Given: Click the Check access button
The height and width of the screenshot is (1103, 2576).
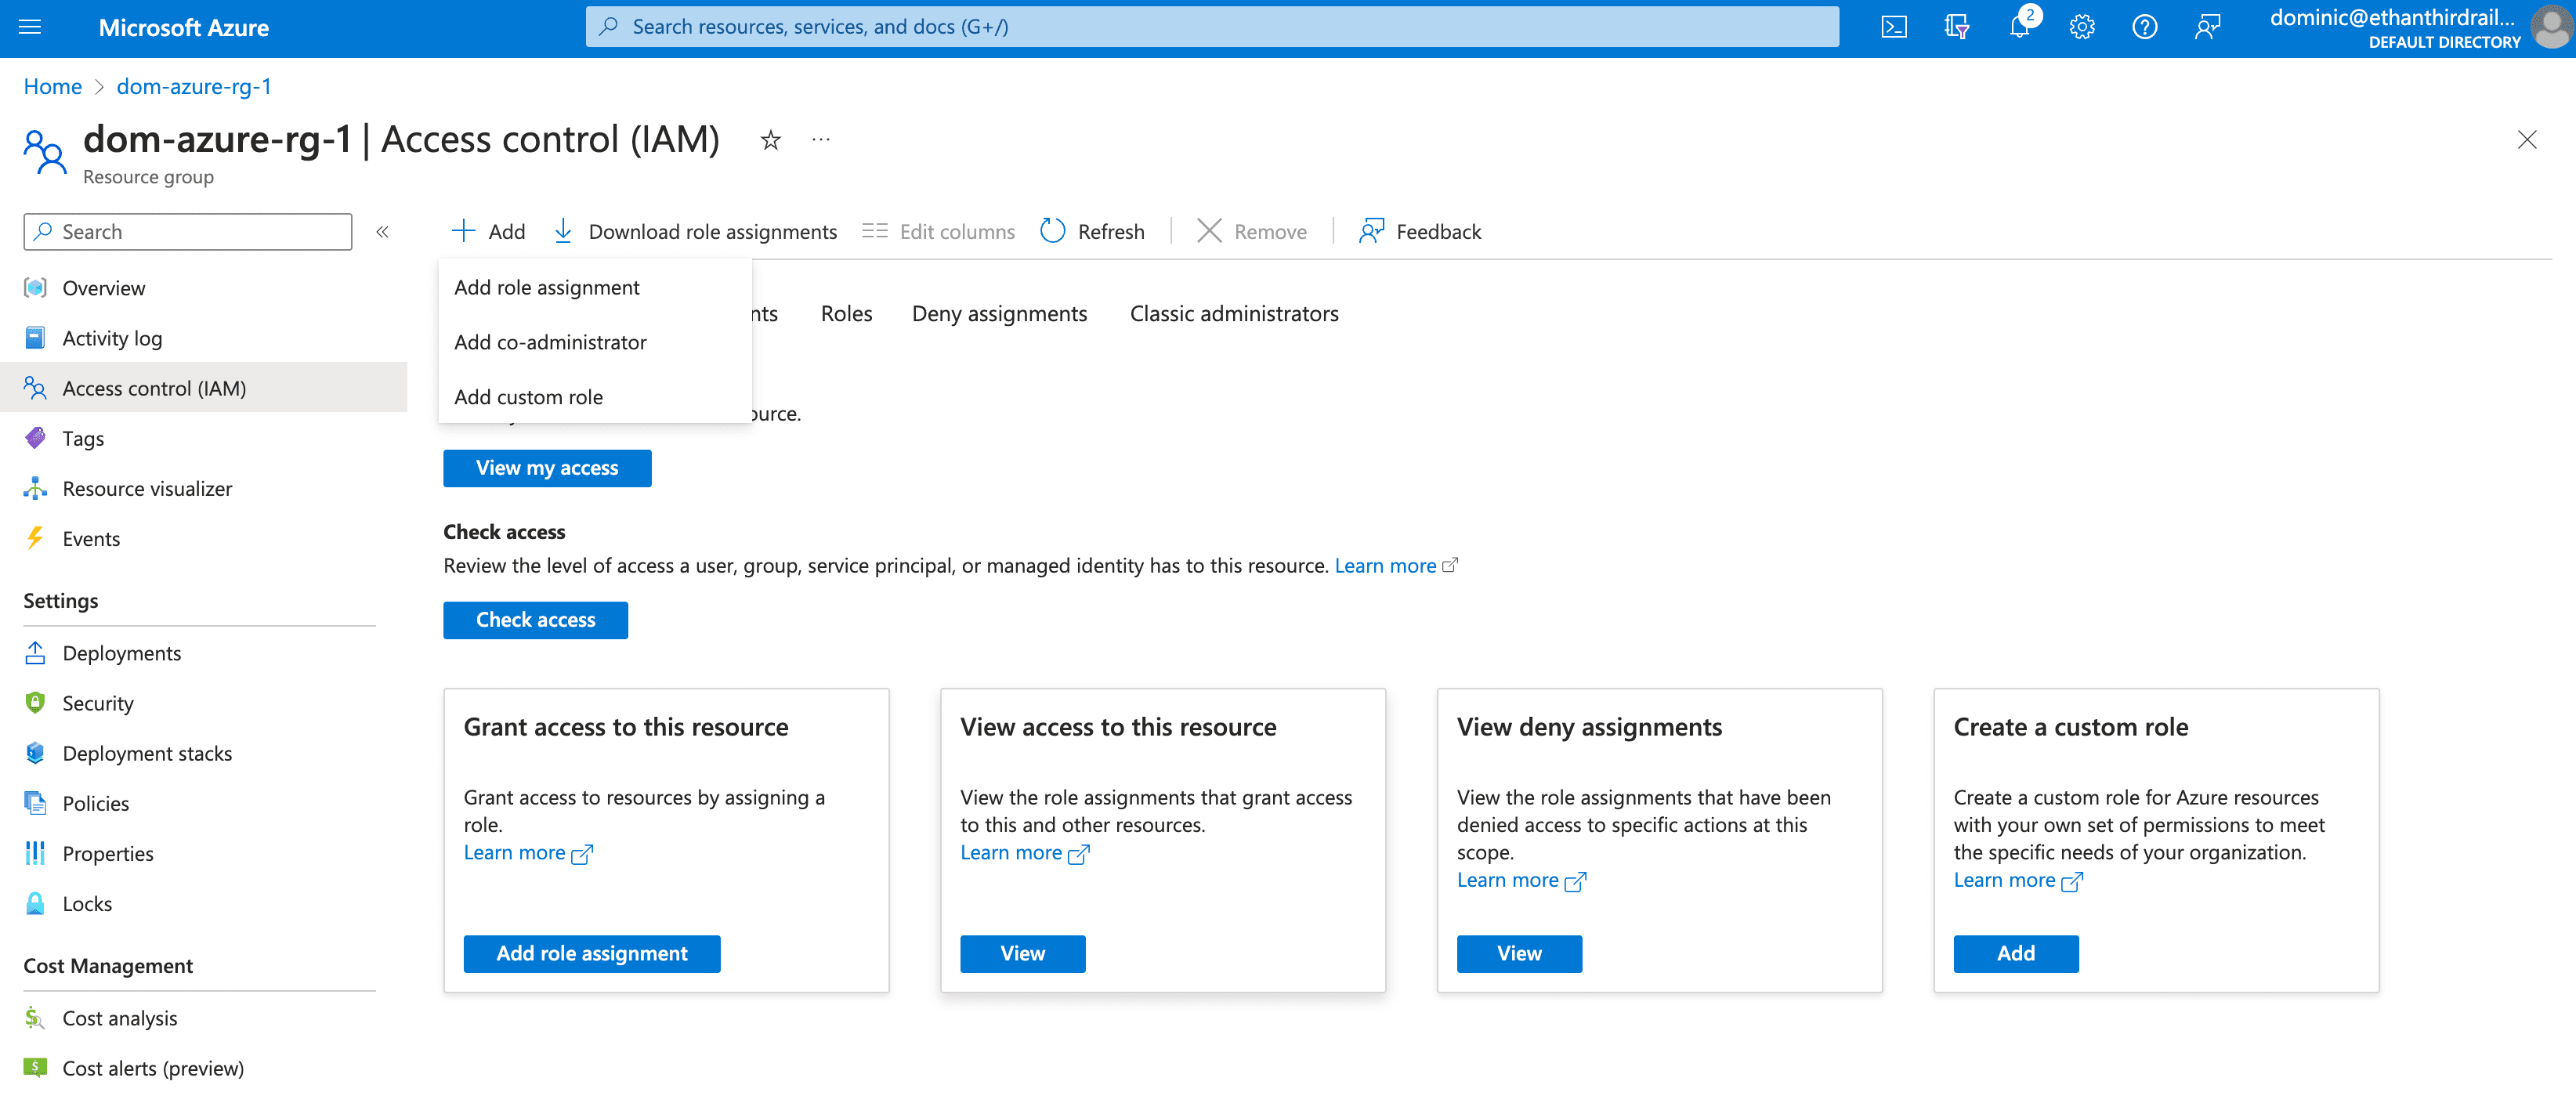Looking at the screenshot, I should [x=535, y=620].
